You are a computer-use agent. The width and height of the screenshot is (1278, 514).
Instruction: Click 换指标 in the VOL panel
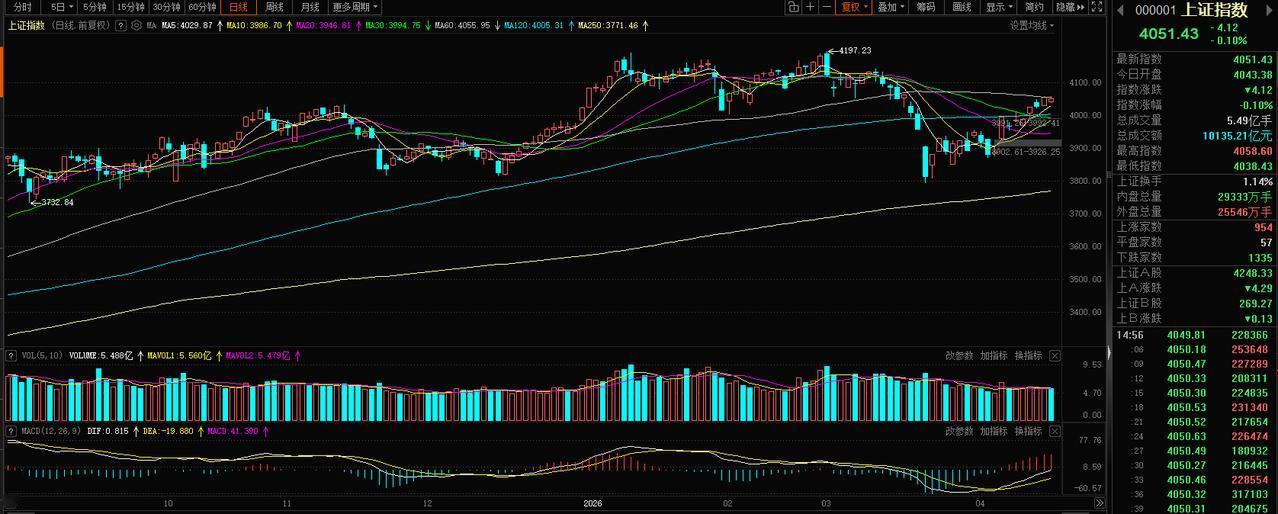coord(1028,355)
